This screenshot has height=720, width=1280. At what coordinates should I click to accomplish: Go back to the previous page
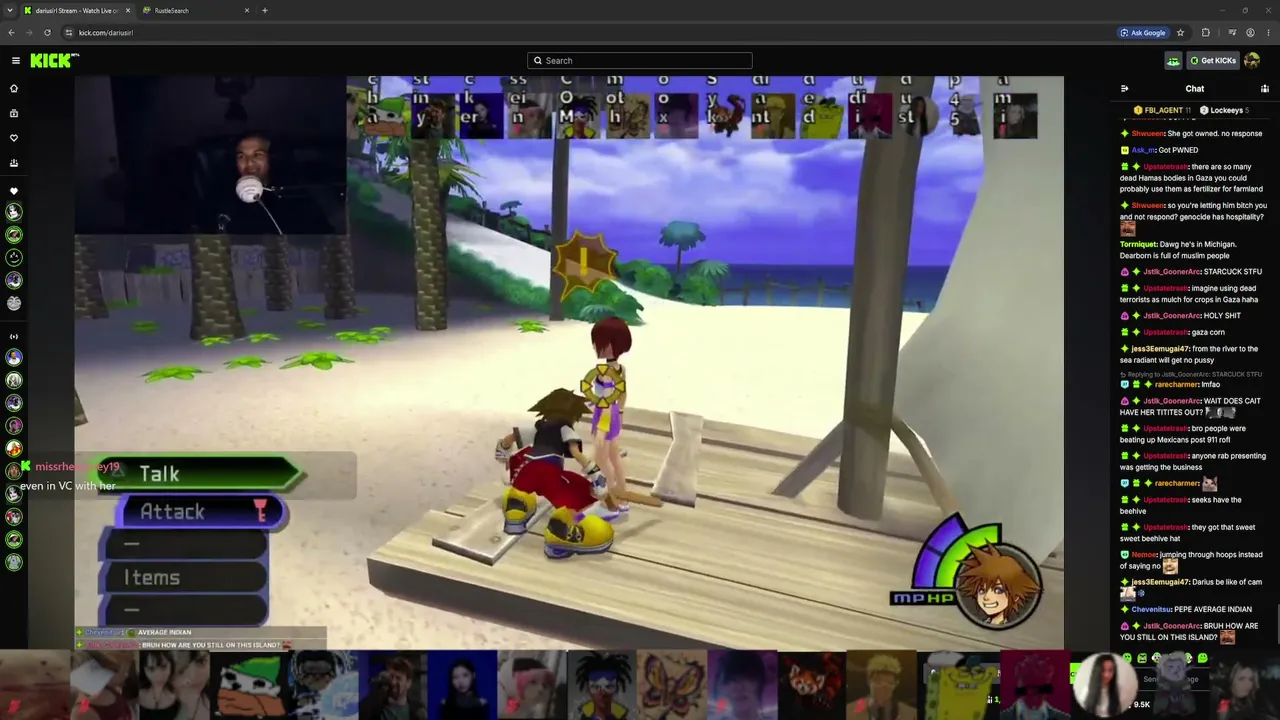[11, 32]
